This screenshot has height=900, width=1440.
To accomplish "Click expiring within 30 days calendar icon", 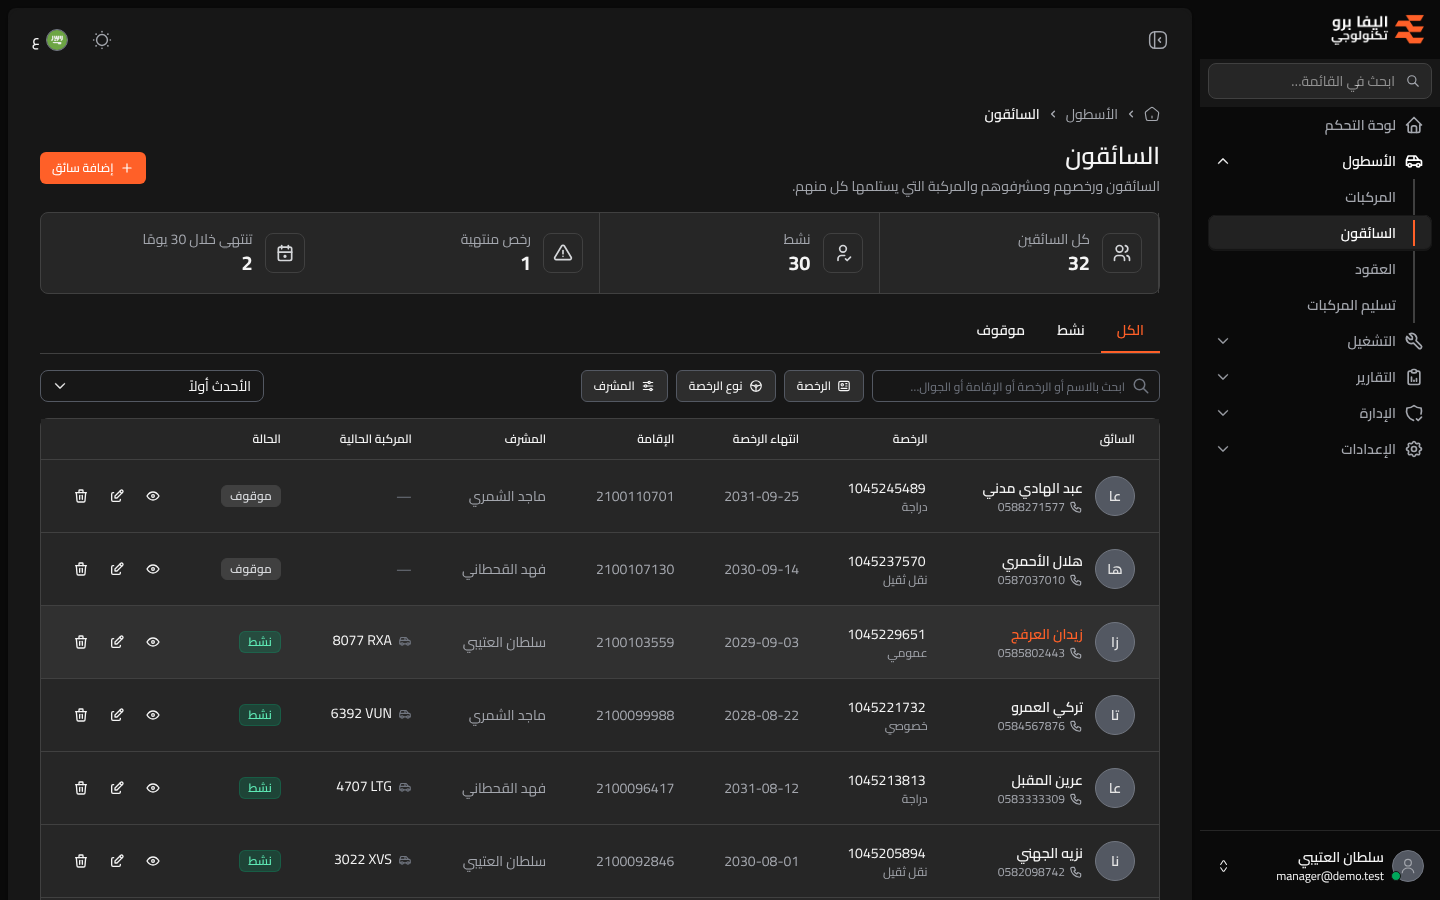I will pyautogui.click(x=285, y=253).
